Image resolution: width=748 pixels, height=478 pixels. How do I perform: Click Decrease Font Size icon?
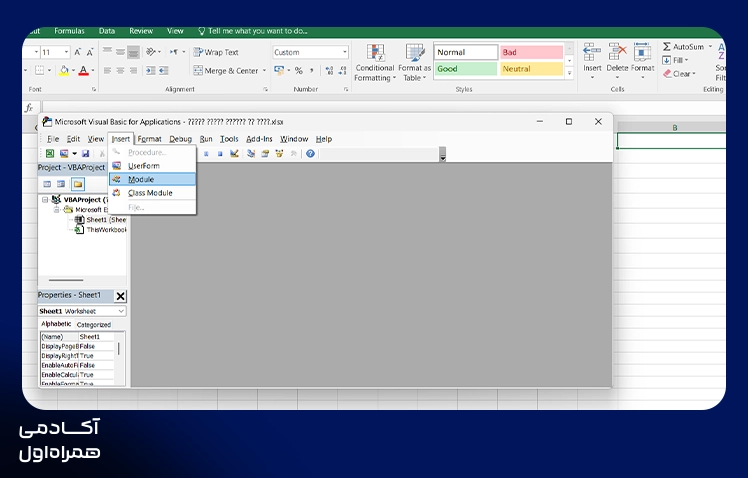tap(90, 52)
